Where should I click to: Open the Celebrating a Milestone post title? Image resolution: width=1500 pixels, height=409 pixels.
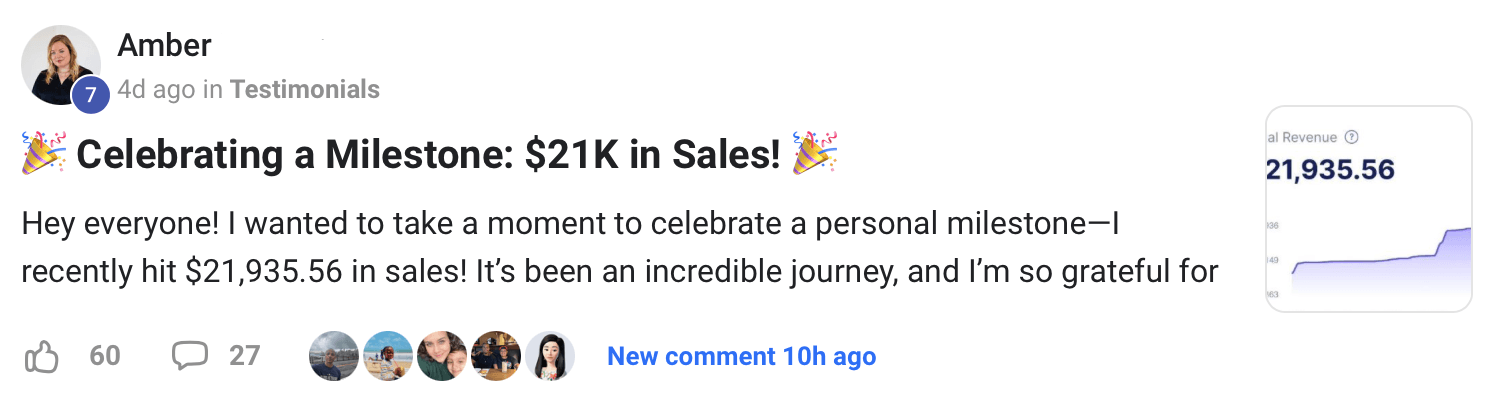(x=427, y=155)
